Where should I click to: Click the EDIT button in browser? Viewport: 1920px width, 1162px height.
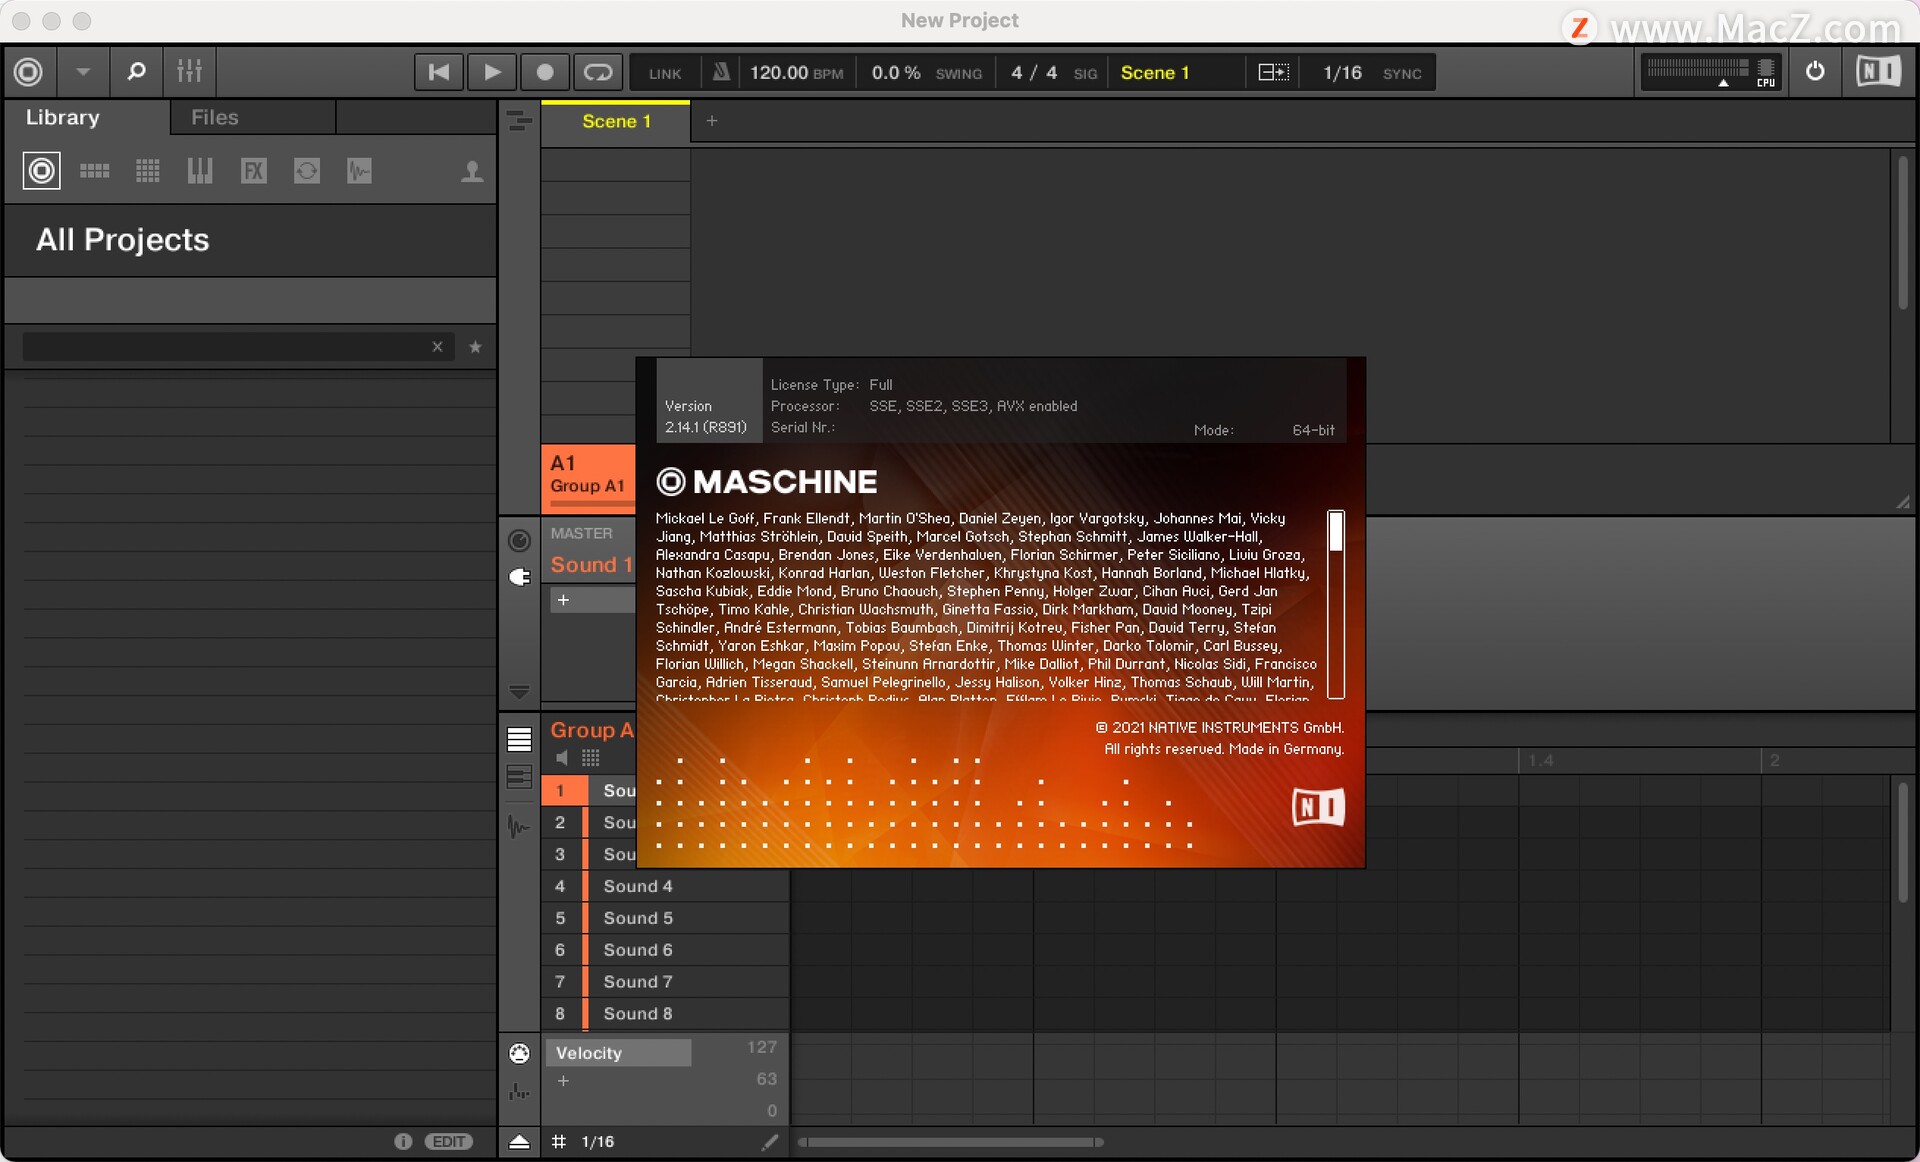[x=449, y=1141]
